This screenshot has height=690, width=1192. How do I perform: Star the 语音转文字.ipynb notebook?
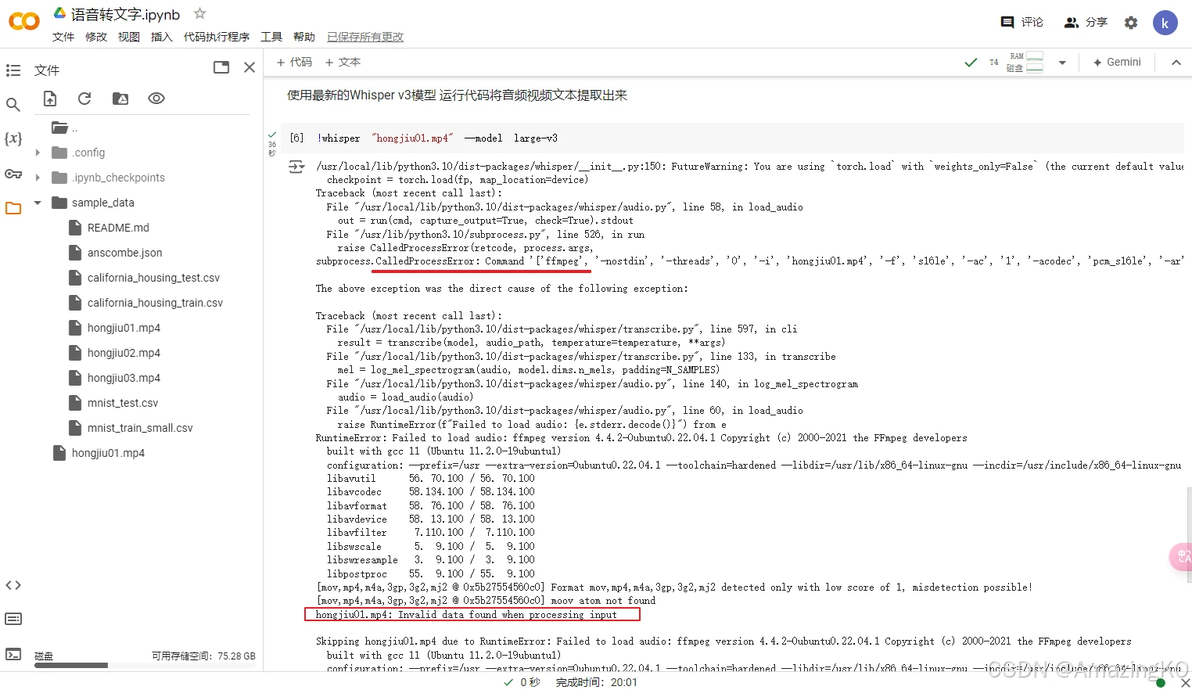pos(200,14)
